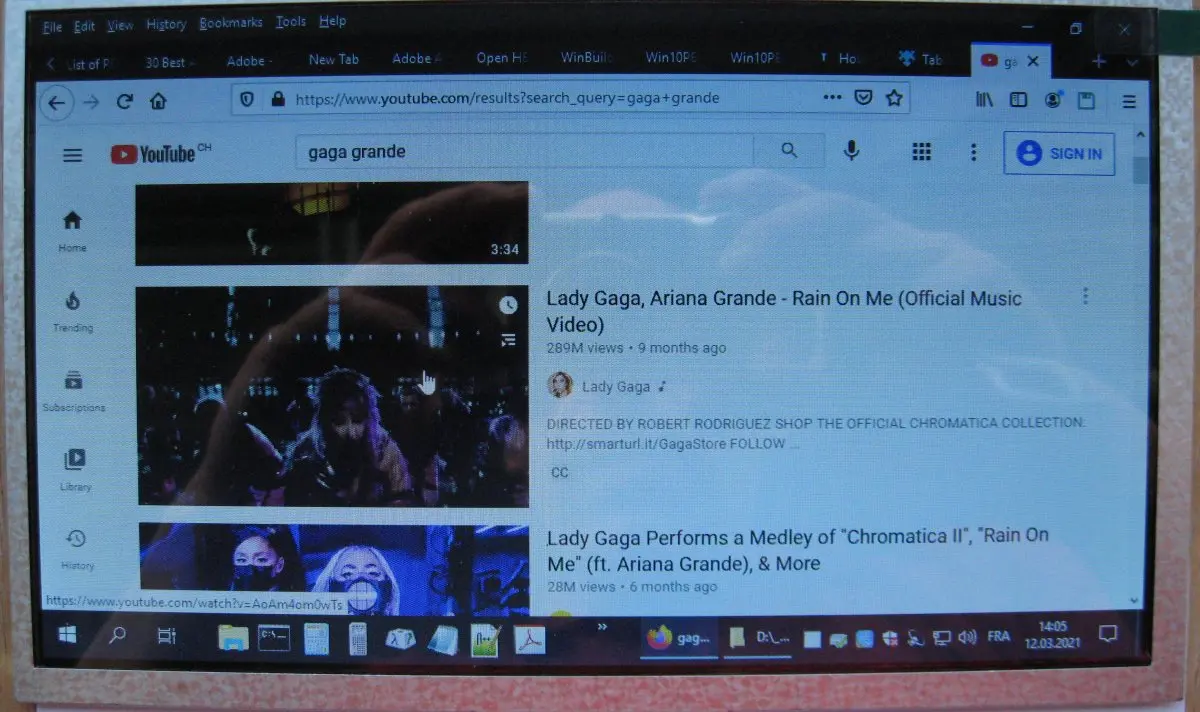Open YouTube settings three-dot menu
The height and width of the screenshot is (712, 1200).
tap(974, 153)
